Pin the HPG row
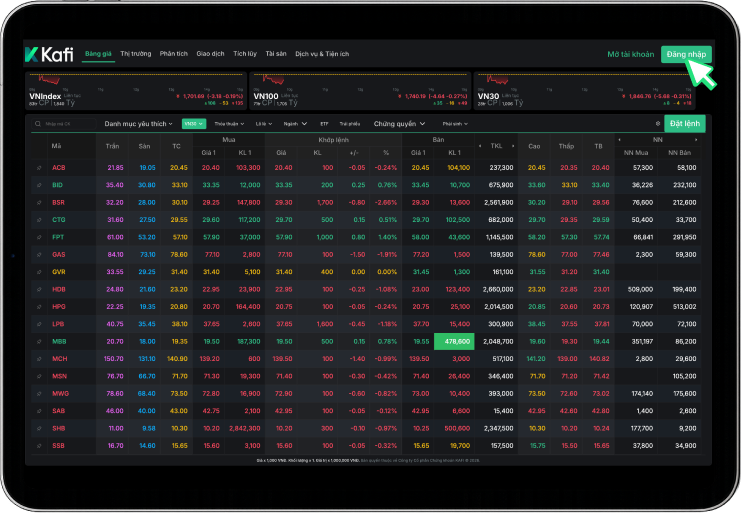The height and width of the screenshot is (514, 741). [x=39, y=307]
